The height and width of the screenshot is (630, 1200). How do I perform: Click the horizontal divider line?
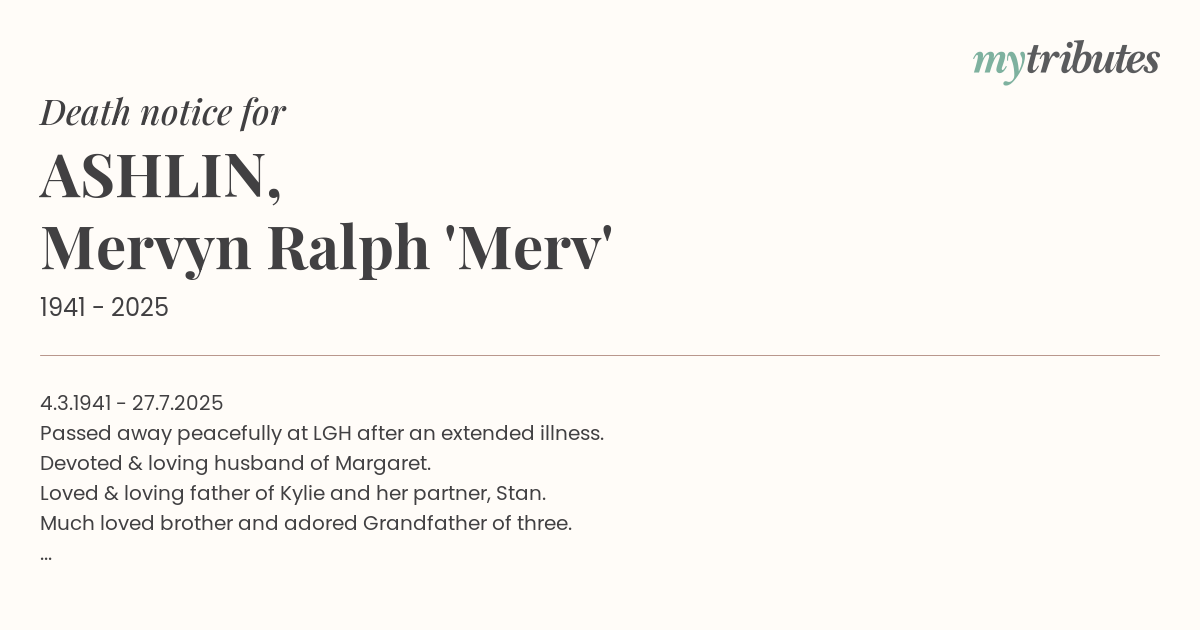[x=600, y=355]
